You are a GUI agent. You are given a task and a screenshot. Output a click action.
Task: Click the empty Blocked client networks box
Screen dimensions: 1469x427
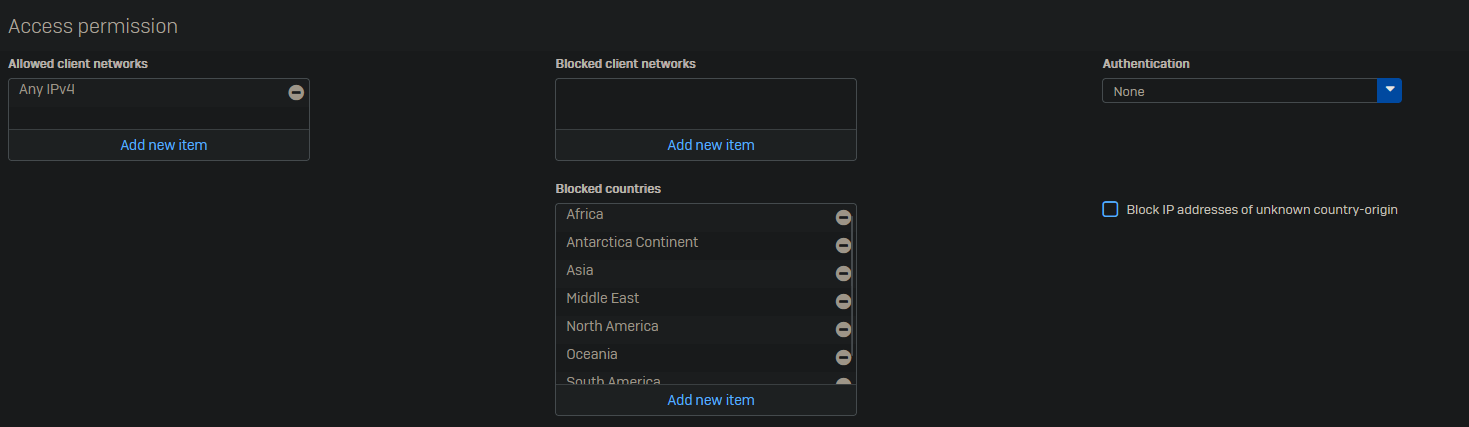tap(705, 104)
